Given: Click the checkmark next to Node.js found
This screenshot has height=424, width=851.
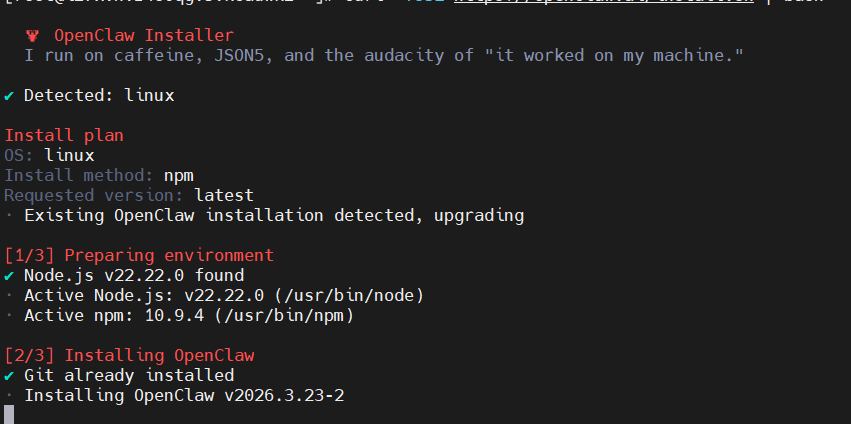Looking at the screenshot, I should pyautogui.click(x=9, y=275).
